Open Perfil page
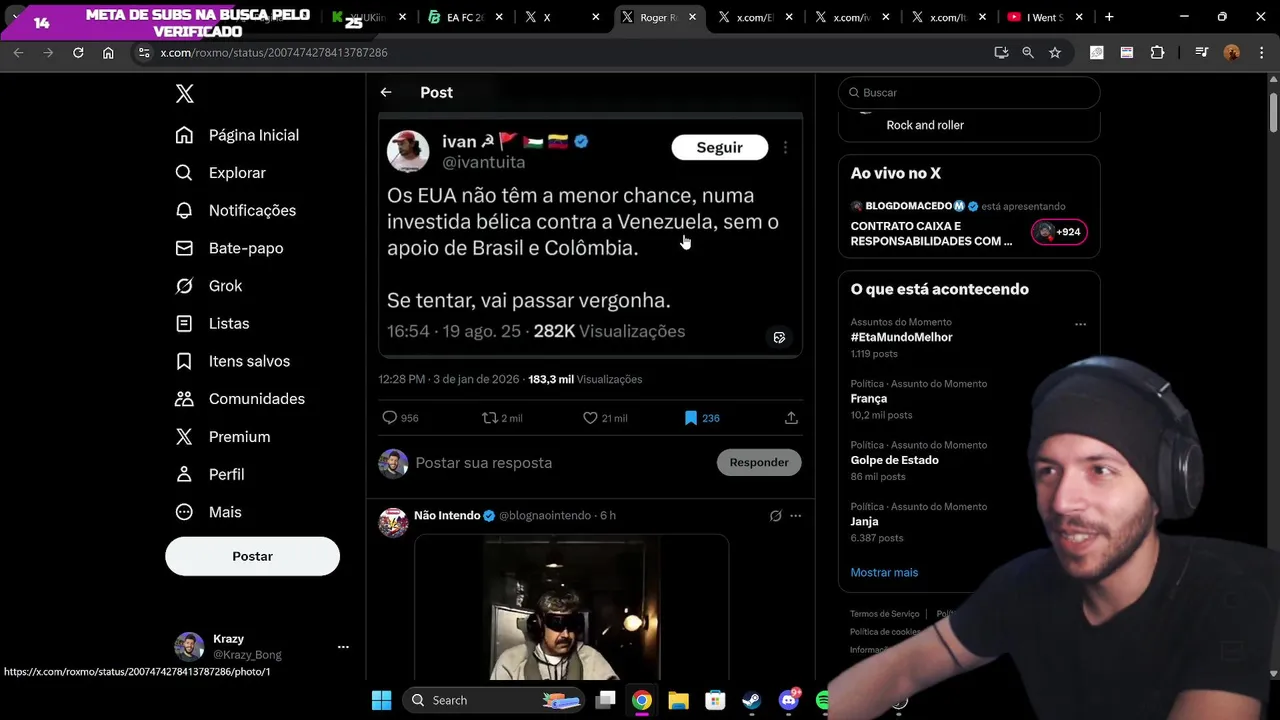 [x=210, y=474]
